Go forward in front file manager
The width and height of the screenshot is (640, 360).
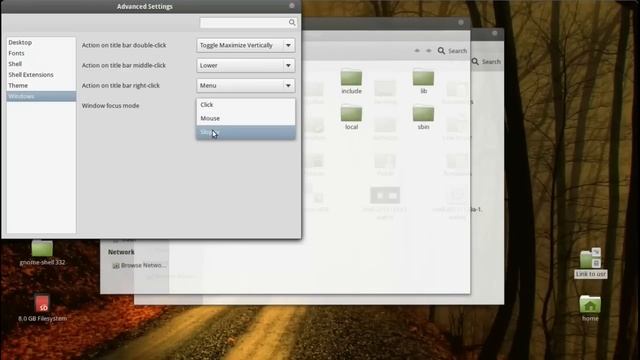pyautogui.click(x=429, y=51)
